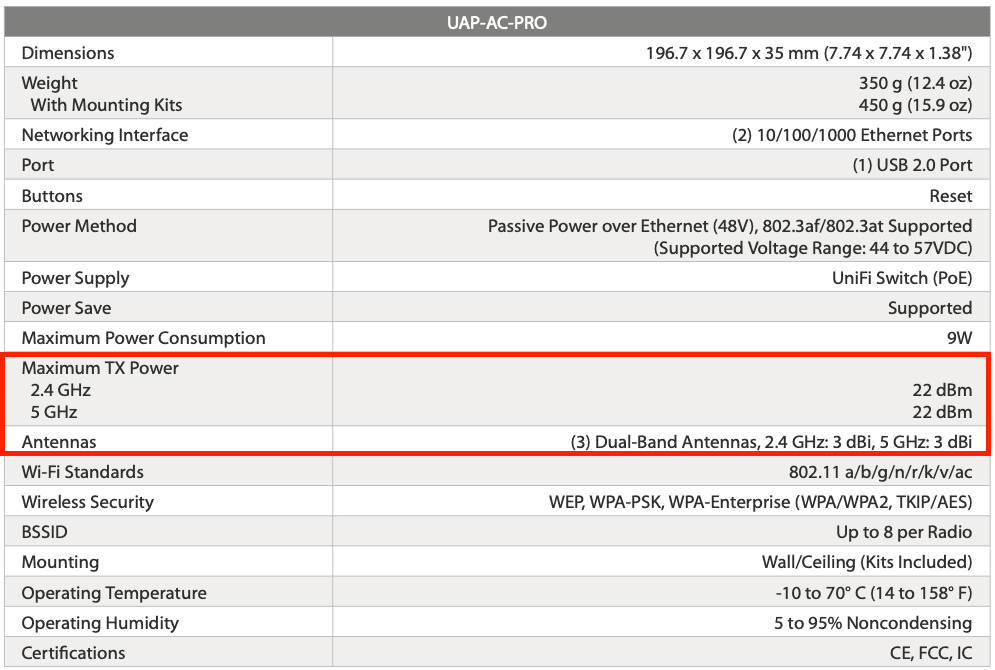
Task: Select the 350 g (12.4 oz) value
Action: coord(916,83)
